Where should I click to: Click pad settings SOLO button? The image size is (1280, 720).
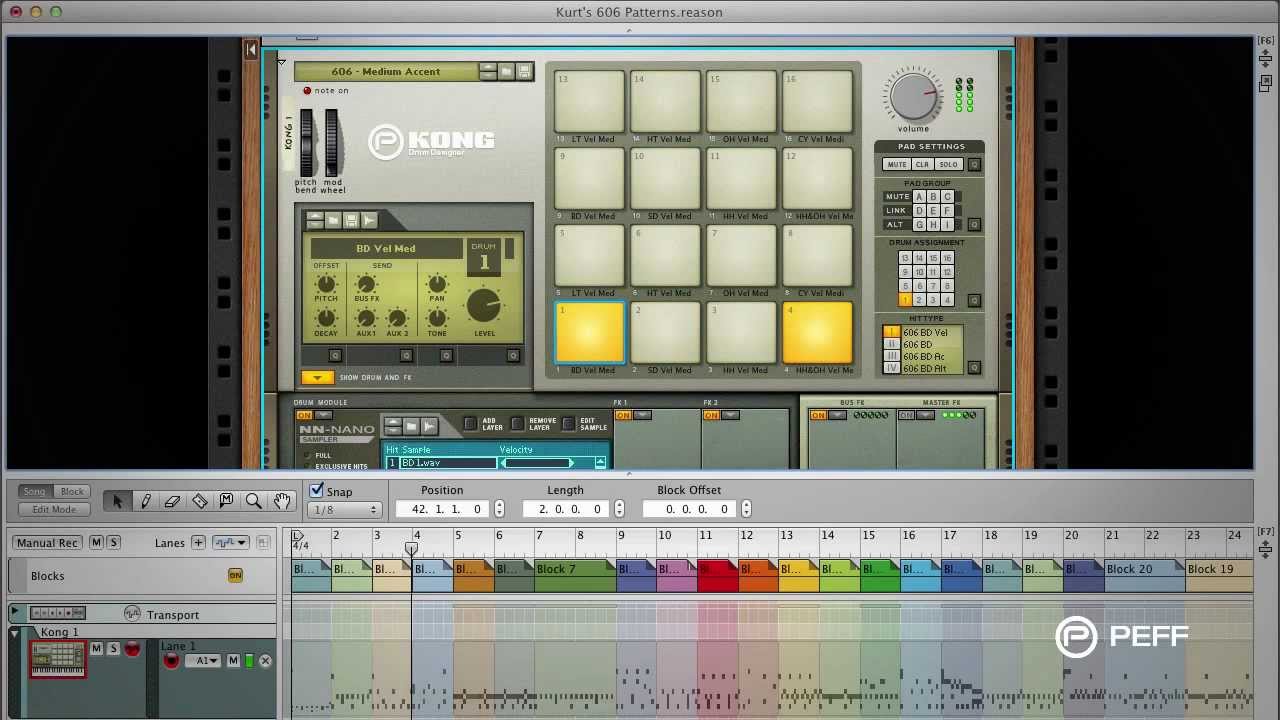pyautogui.click(x=948, y=164)
